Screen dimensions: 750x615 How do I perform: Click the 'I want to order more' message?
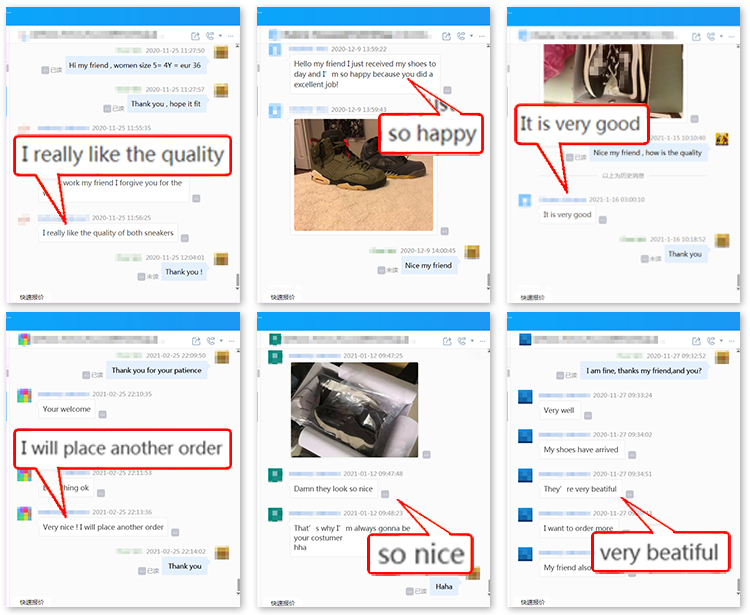(x=578, y=528)
